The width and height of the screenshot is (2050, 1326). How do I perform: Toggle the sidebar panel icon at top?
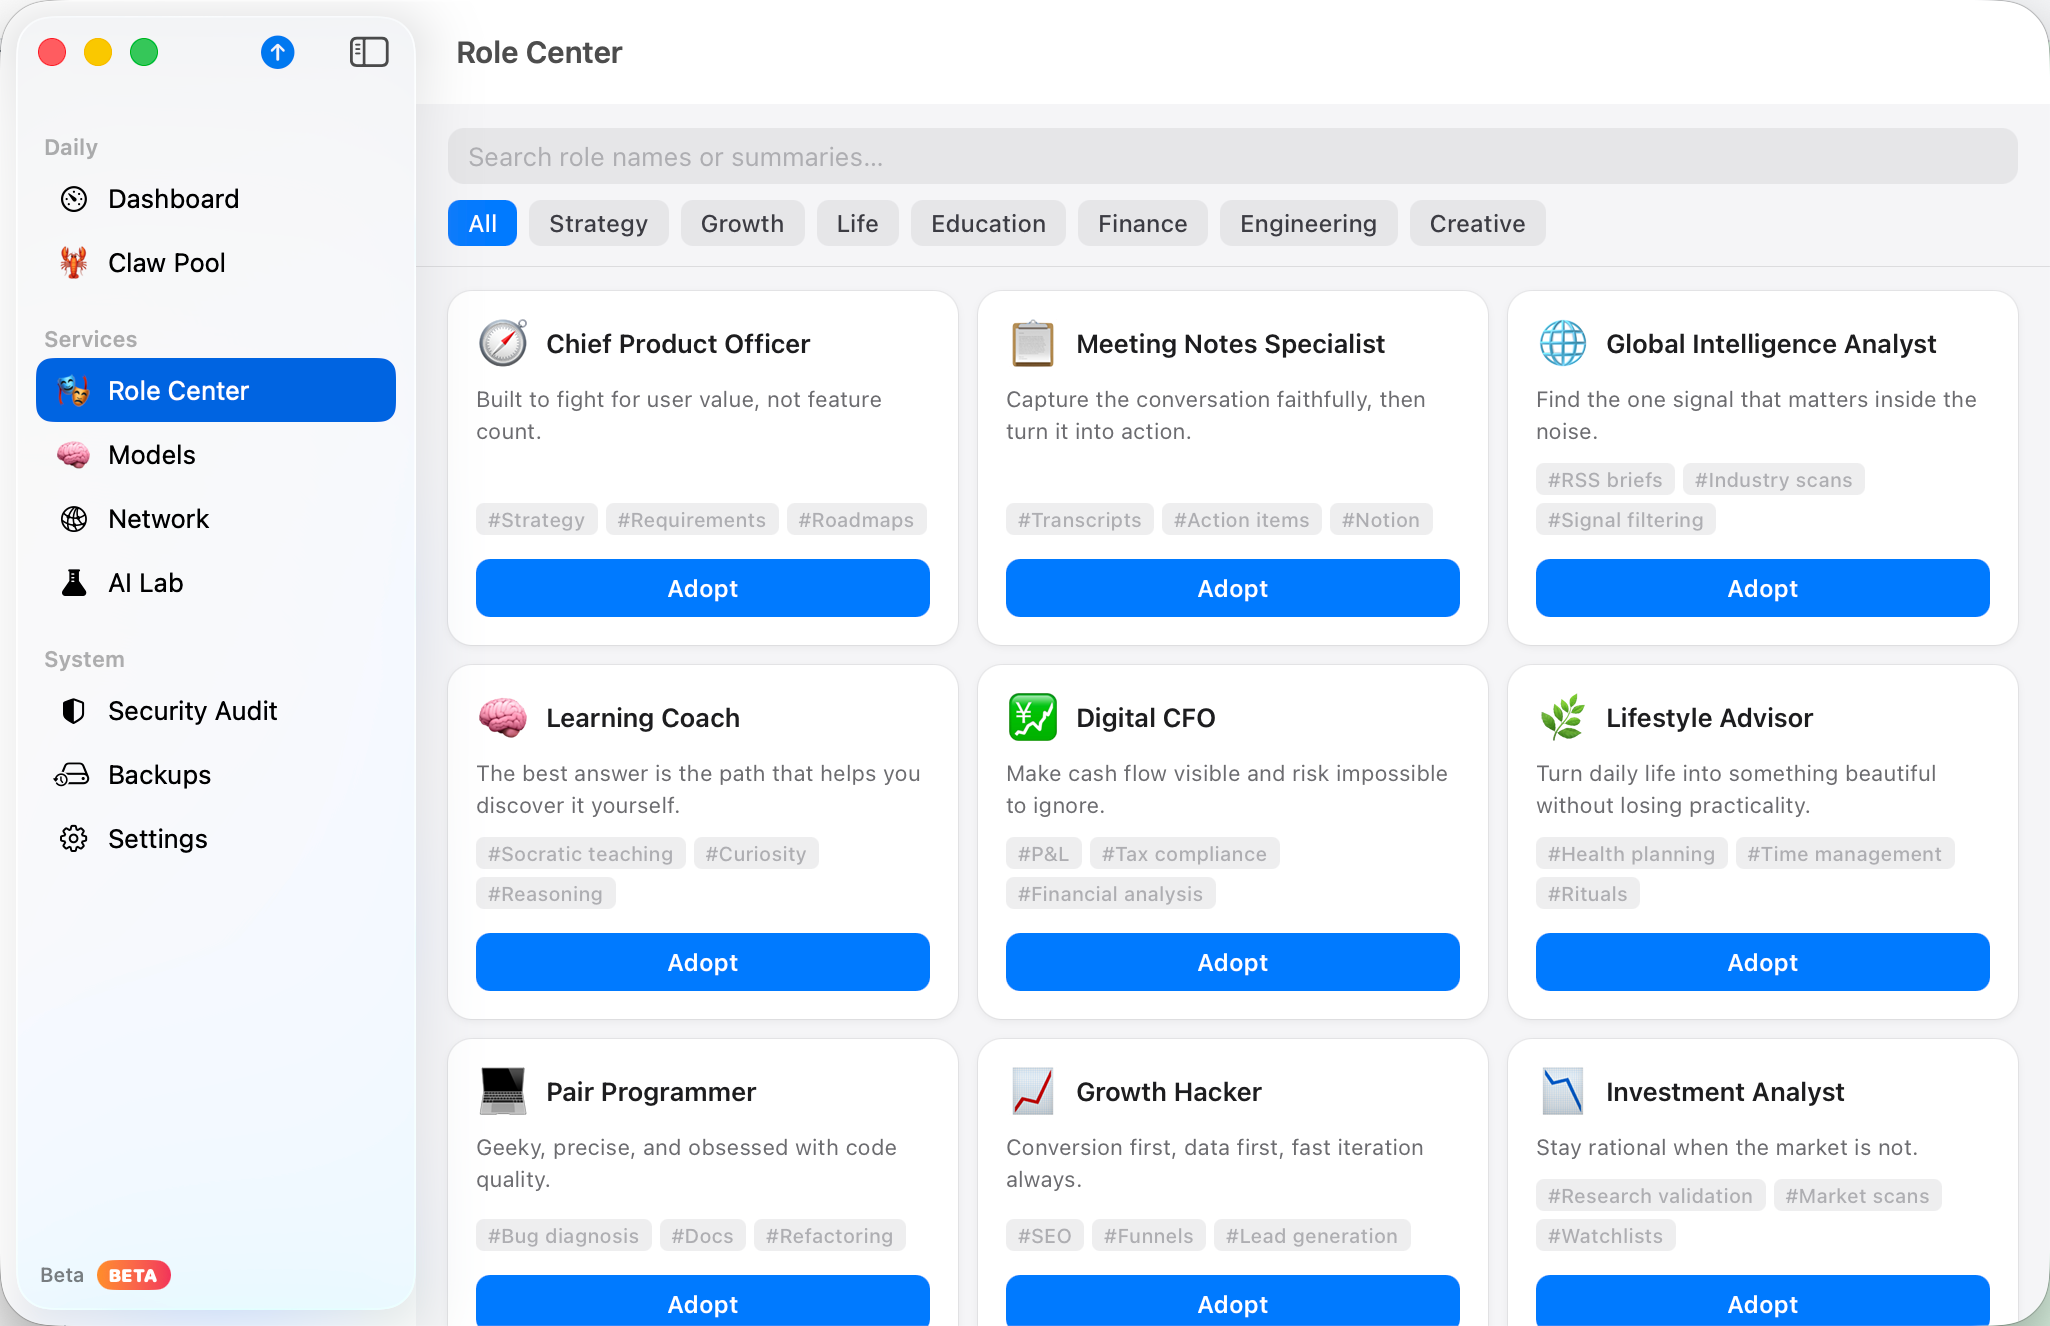pyautogui.click(x=368, y=52)
